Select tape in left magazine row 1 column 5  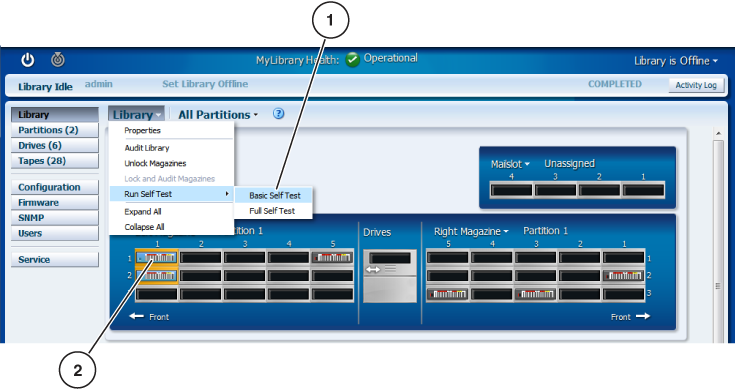332,257
